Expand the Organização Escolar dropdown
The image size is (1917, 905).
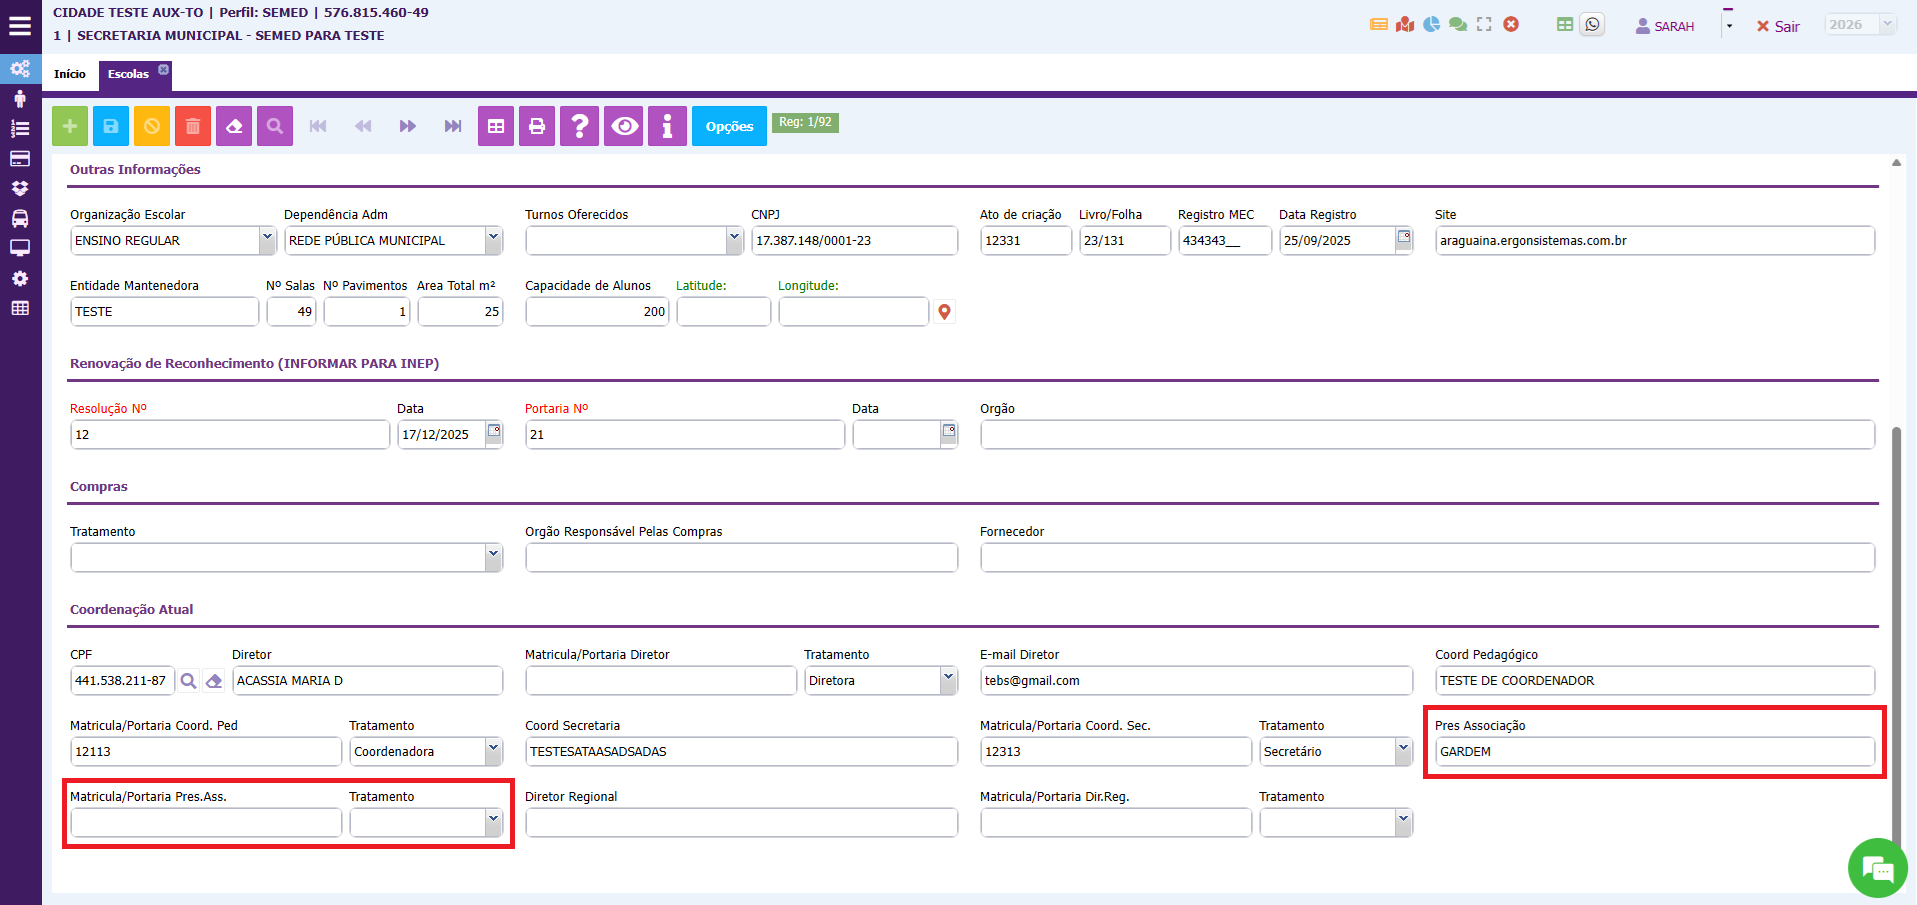267,240
